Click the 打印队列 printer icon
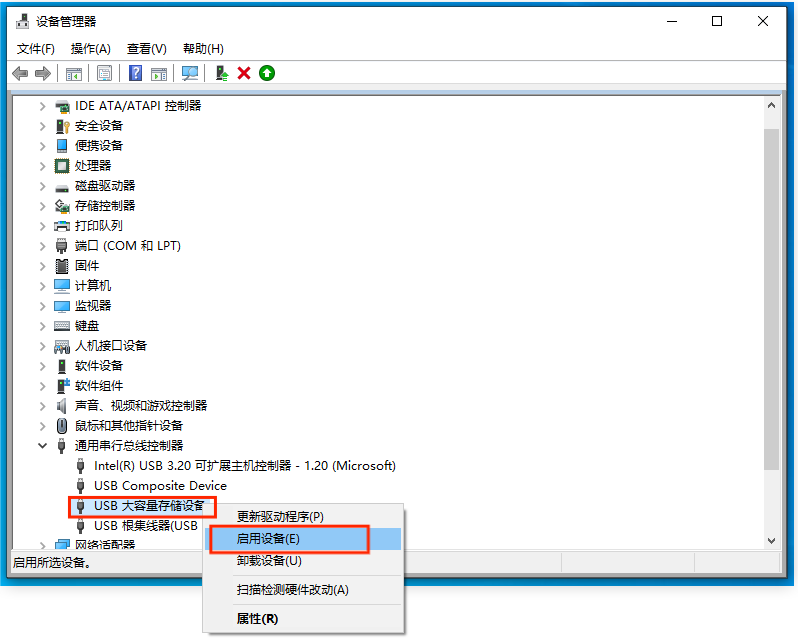The image size is (798, 639). point(62,226)
